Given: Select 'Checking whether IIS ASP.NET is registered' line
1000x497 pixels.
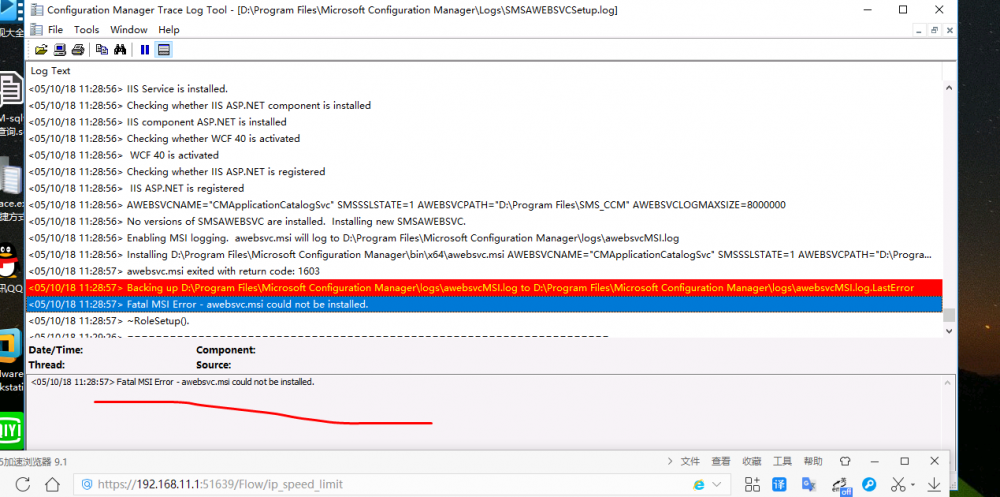Looking at the screenshot, I should [x=484, y=172].
